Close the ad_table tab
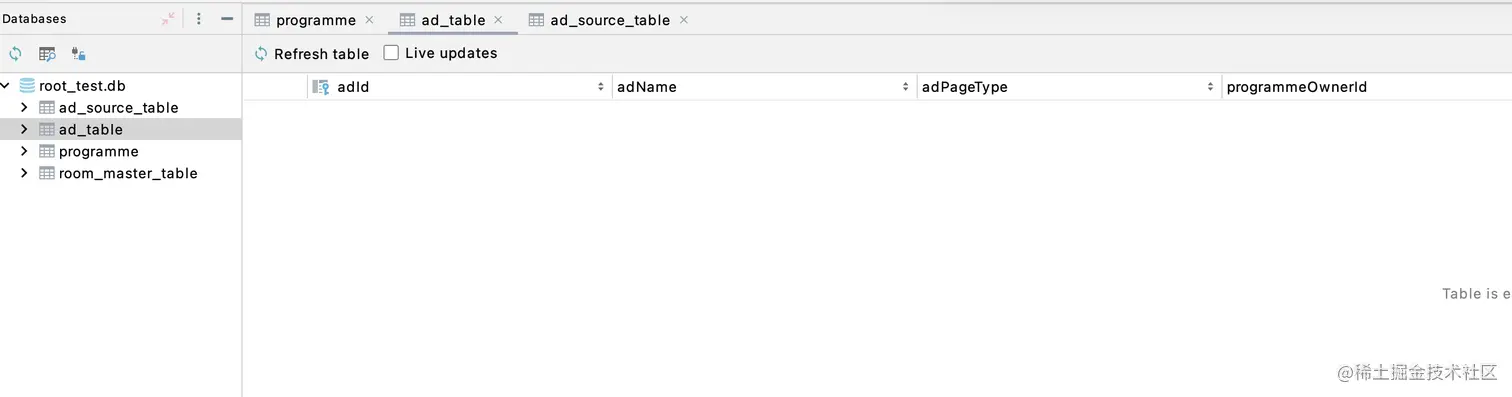This screenshot has width=1512, height=397. pyautogui.click(x=498, y=20)
